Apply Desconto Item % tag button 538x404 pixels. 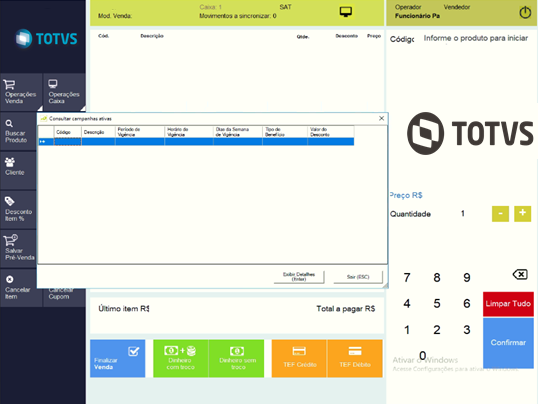19,209
